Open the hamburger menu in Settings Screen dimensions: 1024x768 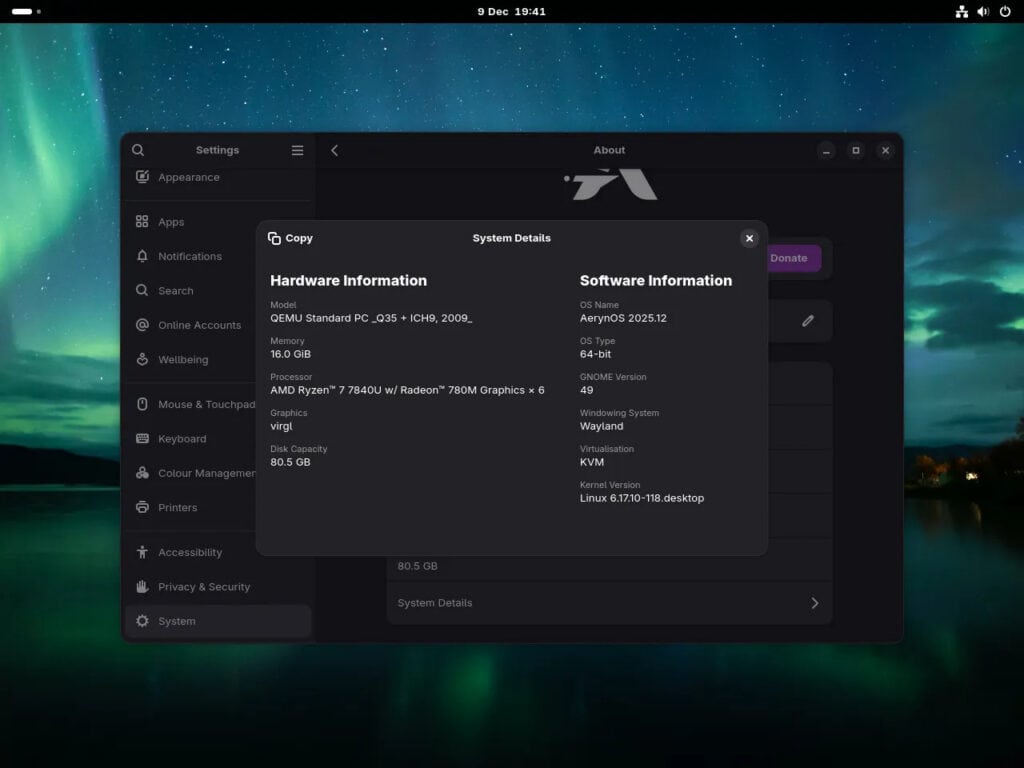297,150
